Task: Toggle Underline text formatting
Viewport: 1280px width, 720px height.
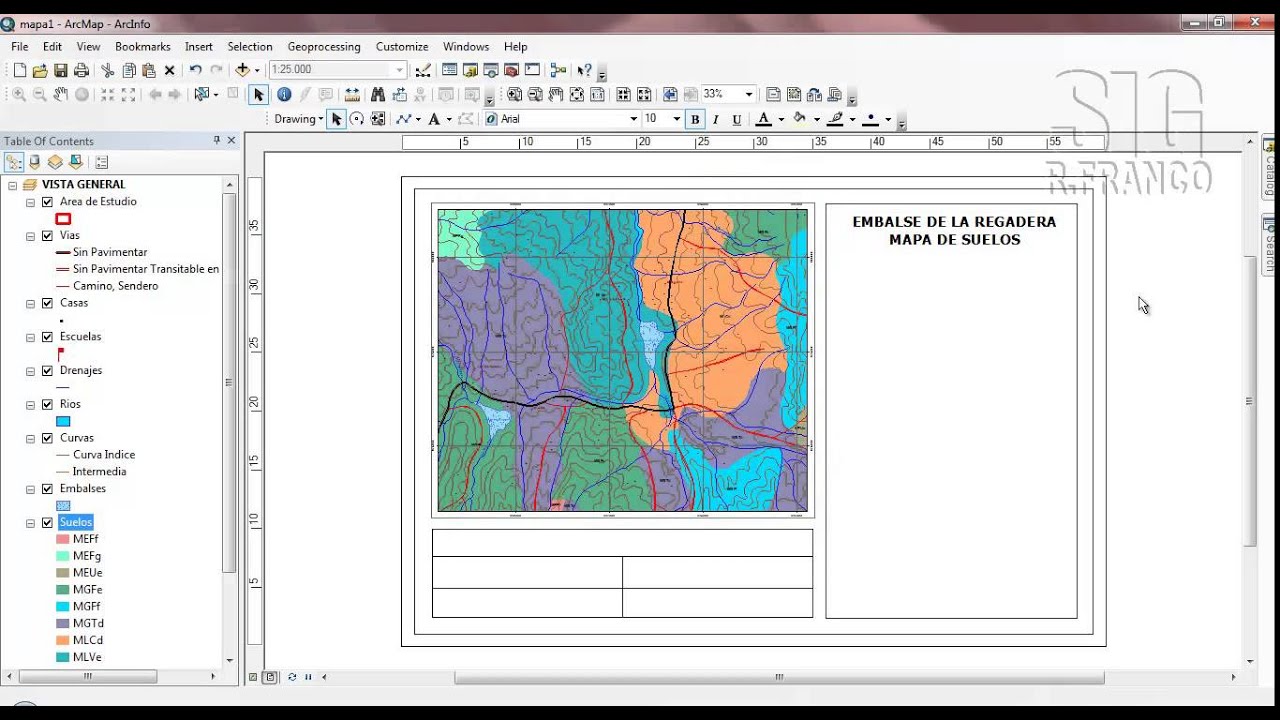Action: coord(737,119)
